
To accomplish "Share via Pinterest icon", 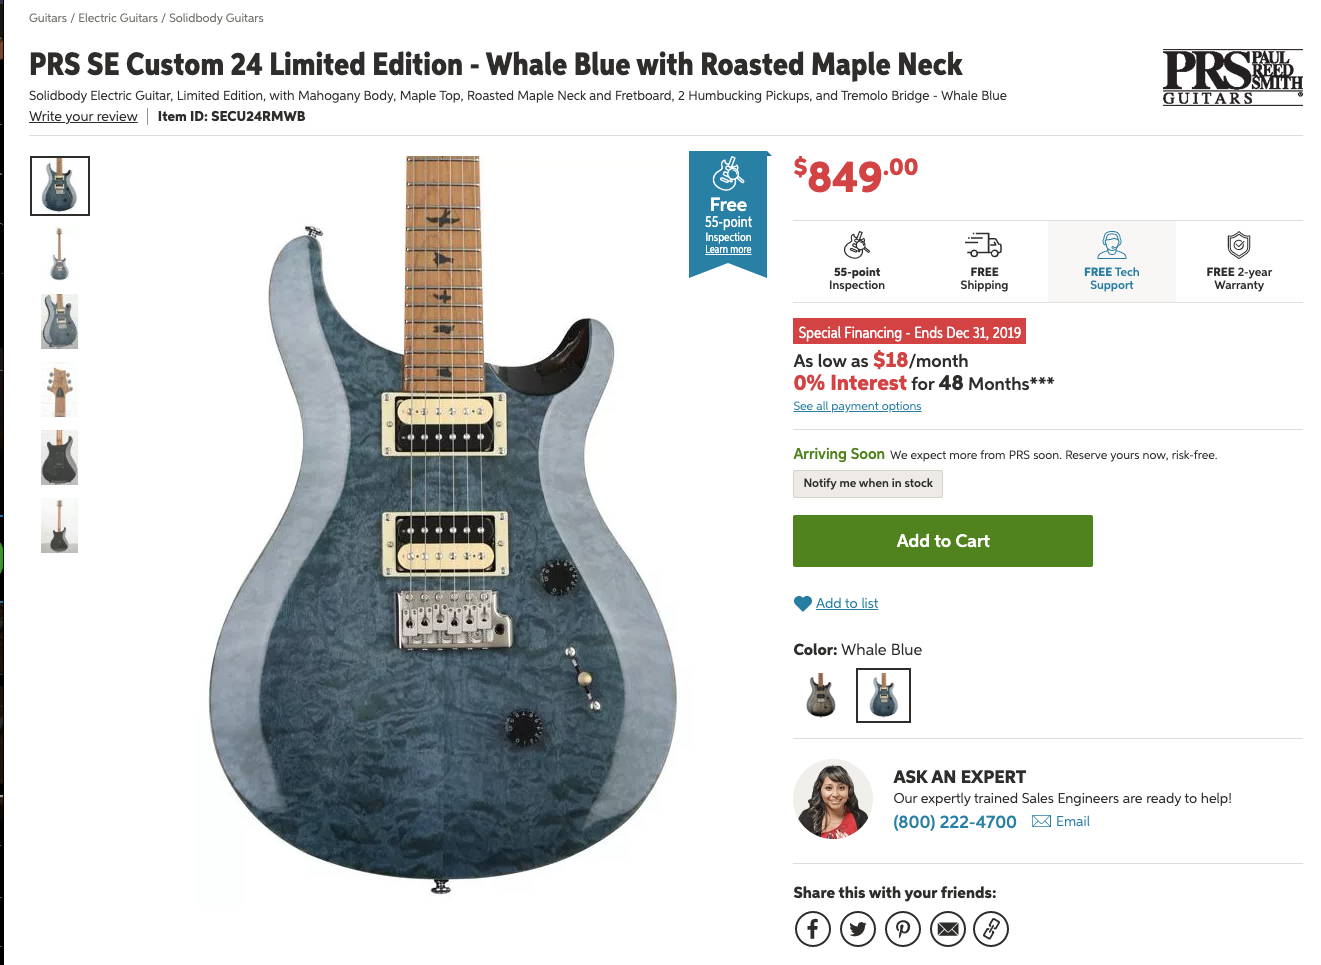I will pos(903,929).
